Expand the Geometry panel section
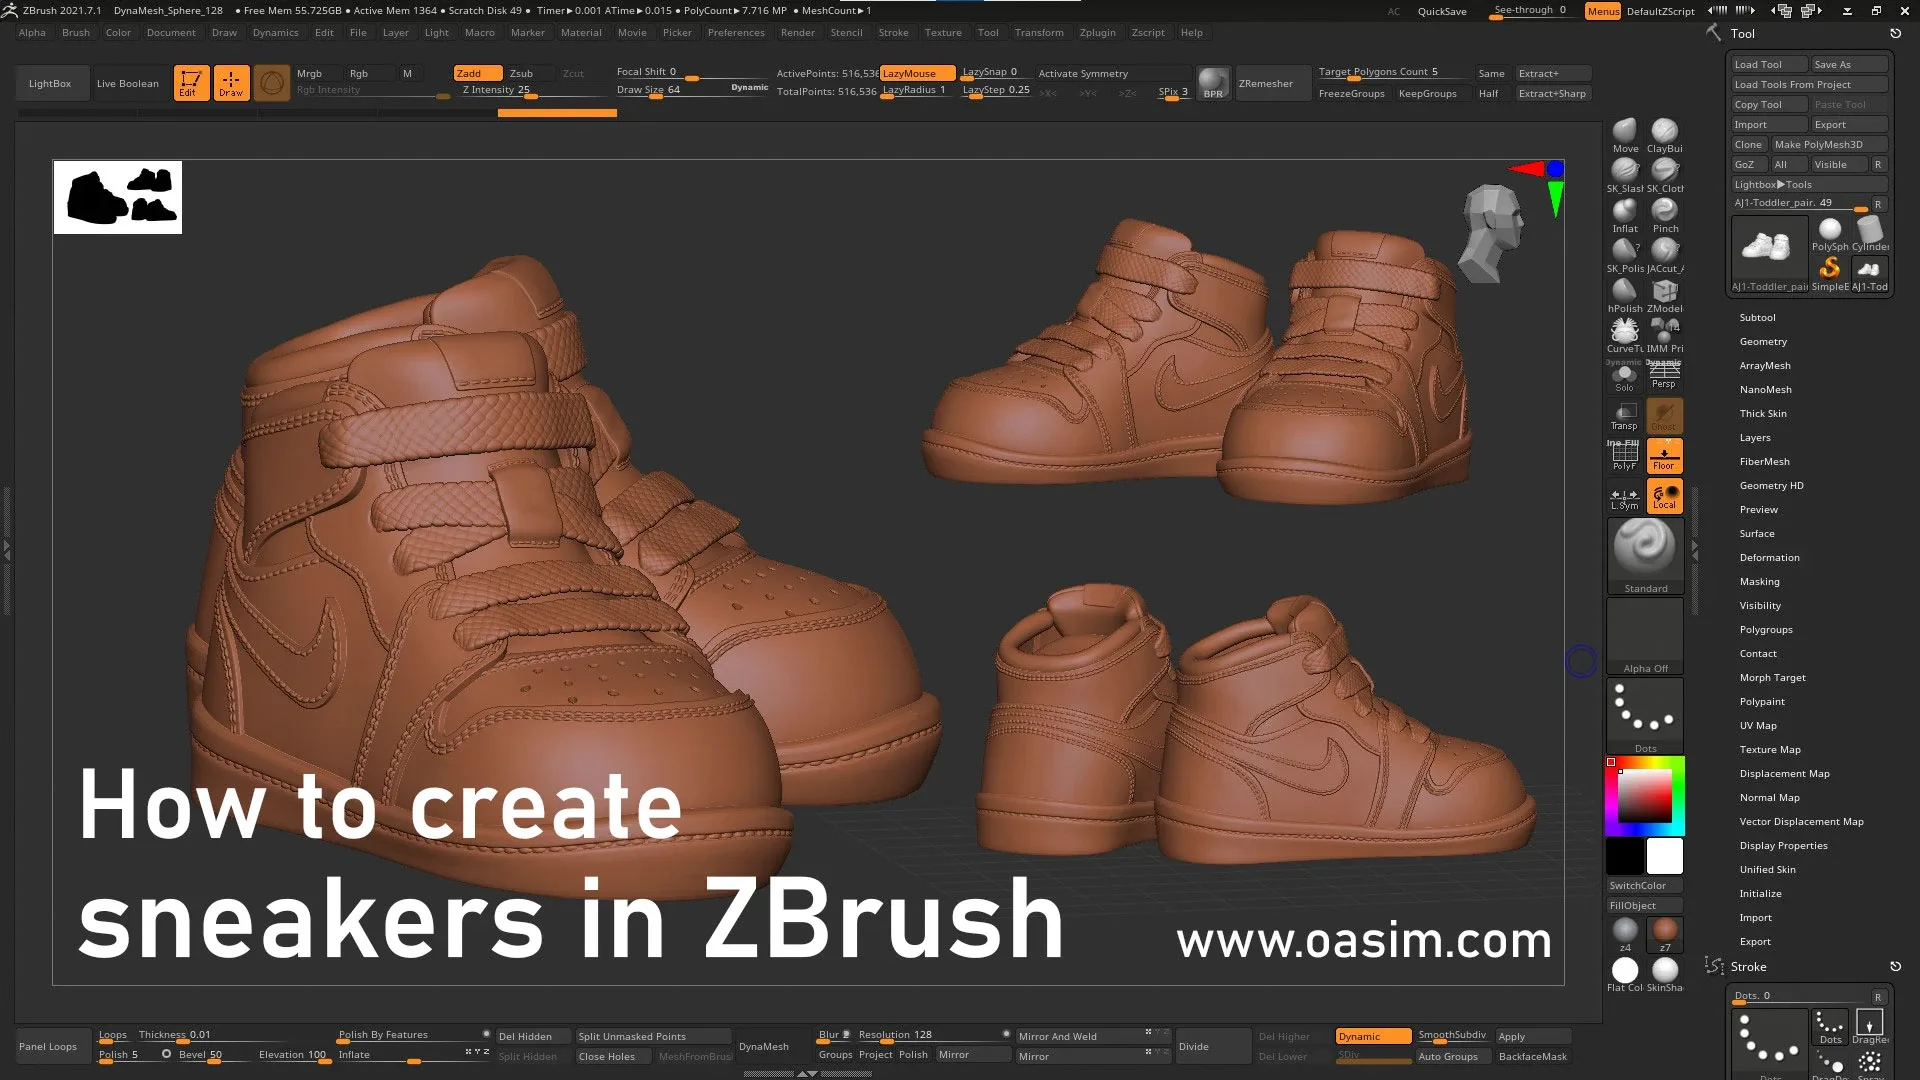The image size is (1920, 1080). tap(1763, 340)
